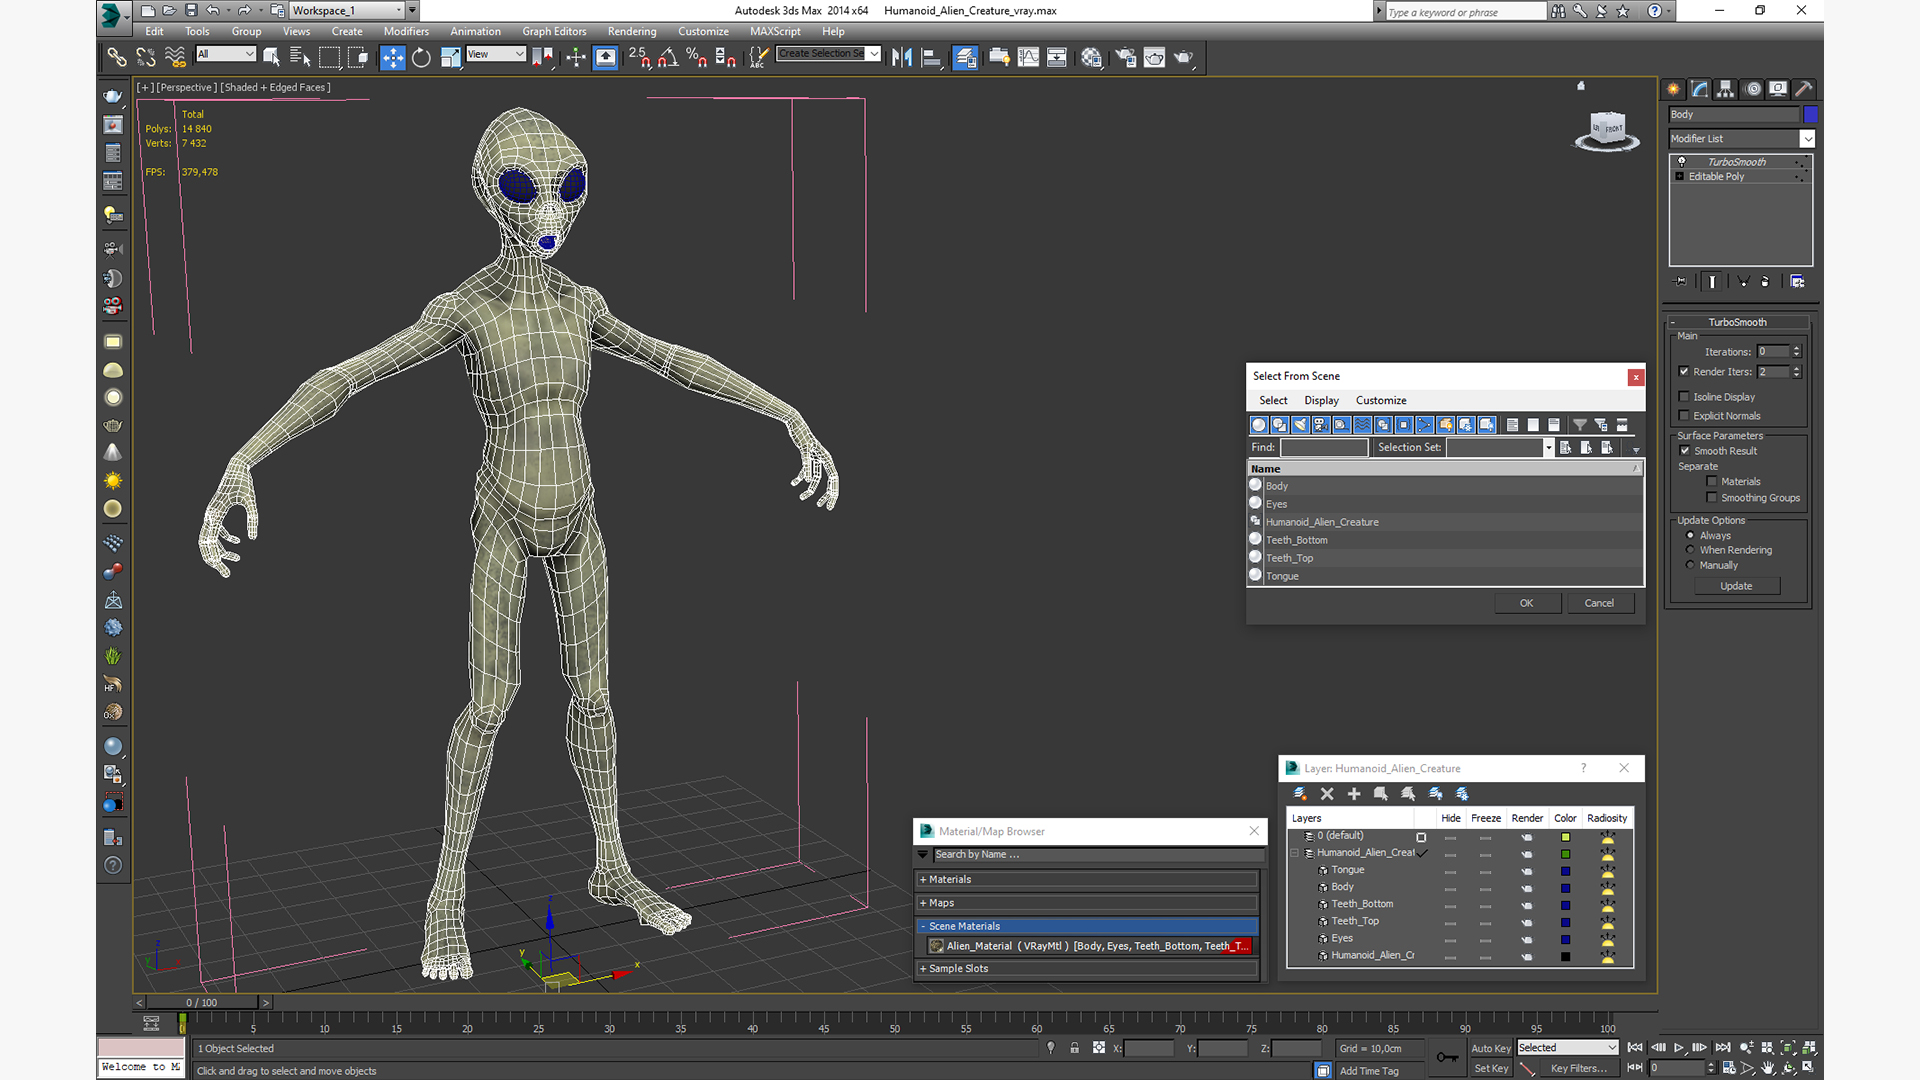The image size is (1920, 1080).
Task: Click the TurboSmooth Update button
Action: click(1736, 586)
